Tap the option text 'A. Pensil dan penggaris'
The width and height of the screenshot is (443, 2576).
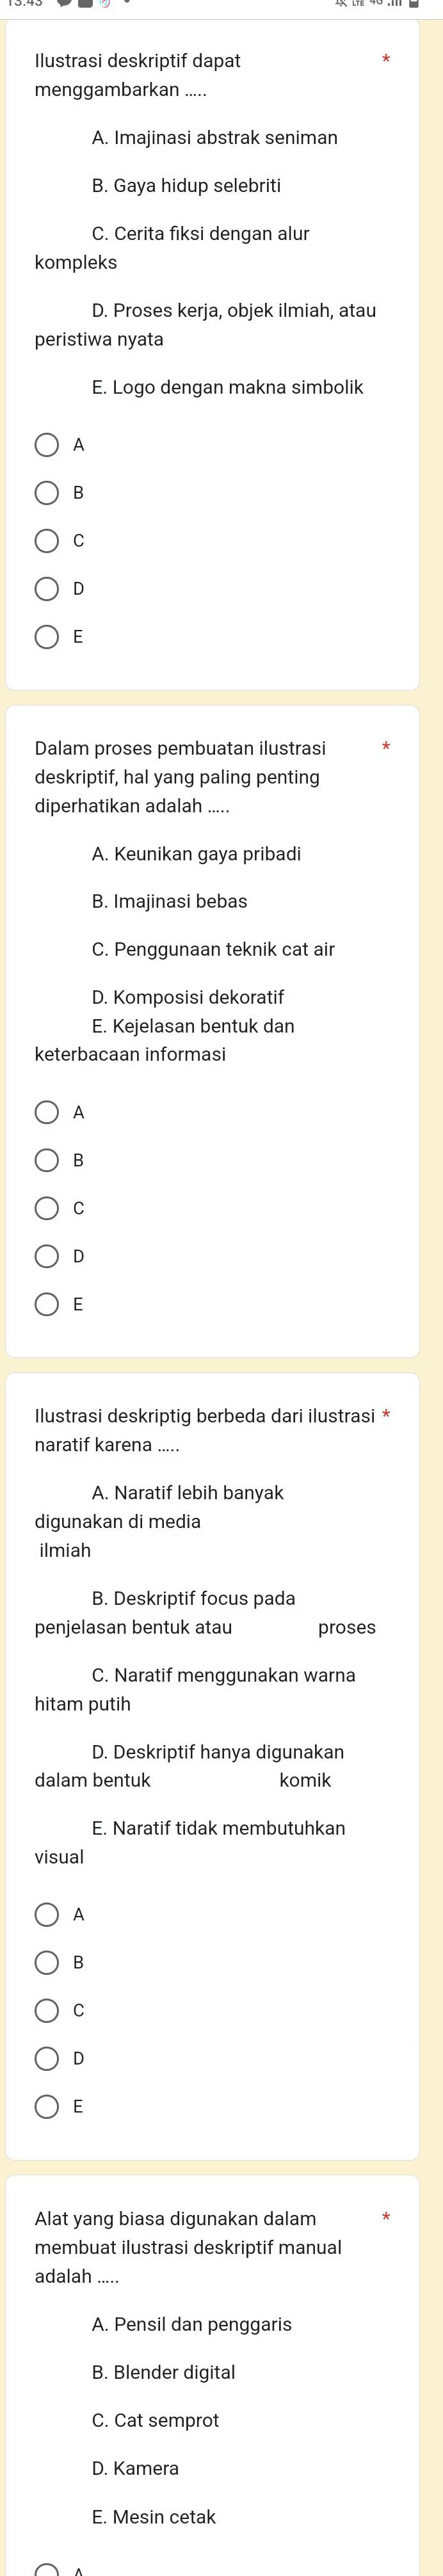coord(191,2324)
